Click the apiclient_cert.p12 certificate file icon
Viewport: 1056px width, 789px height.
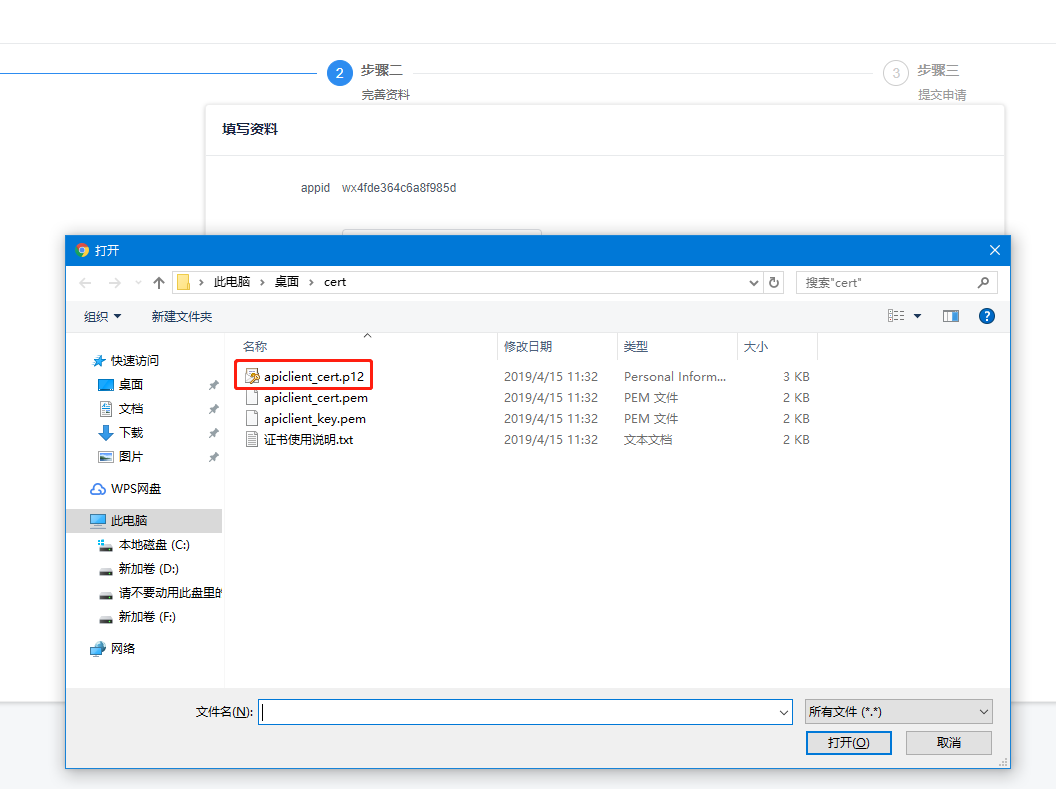coord(252,376)
